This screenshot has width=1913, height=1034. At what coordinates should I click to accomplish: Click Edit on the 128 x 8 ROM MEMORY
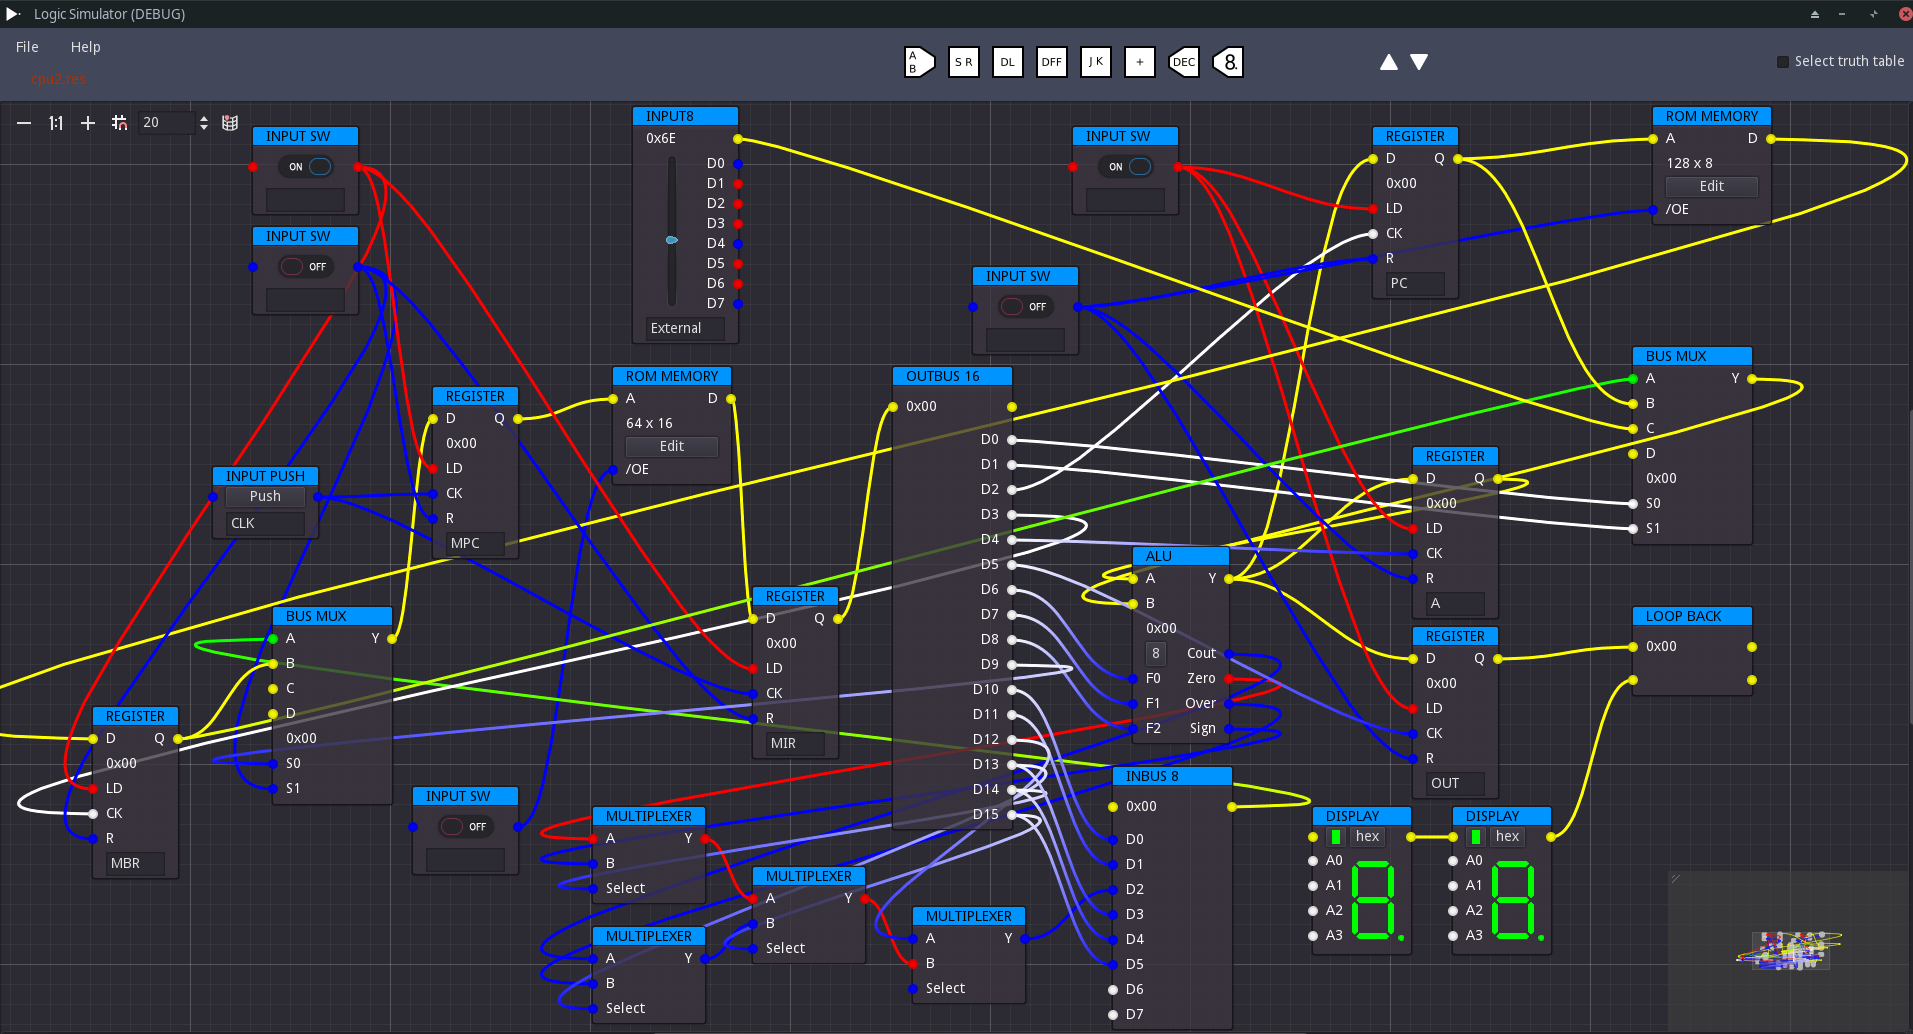click(x=1711, y=186)
